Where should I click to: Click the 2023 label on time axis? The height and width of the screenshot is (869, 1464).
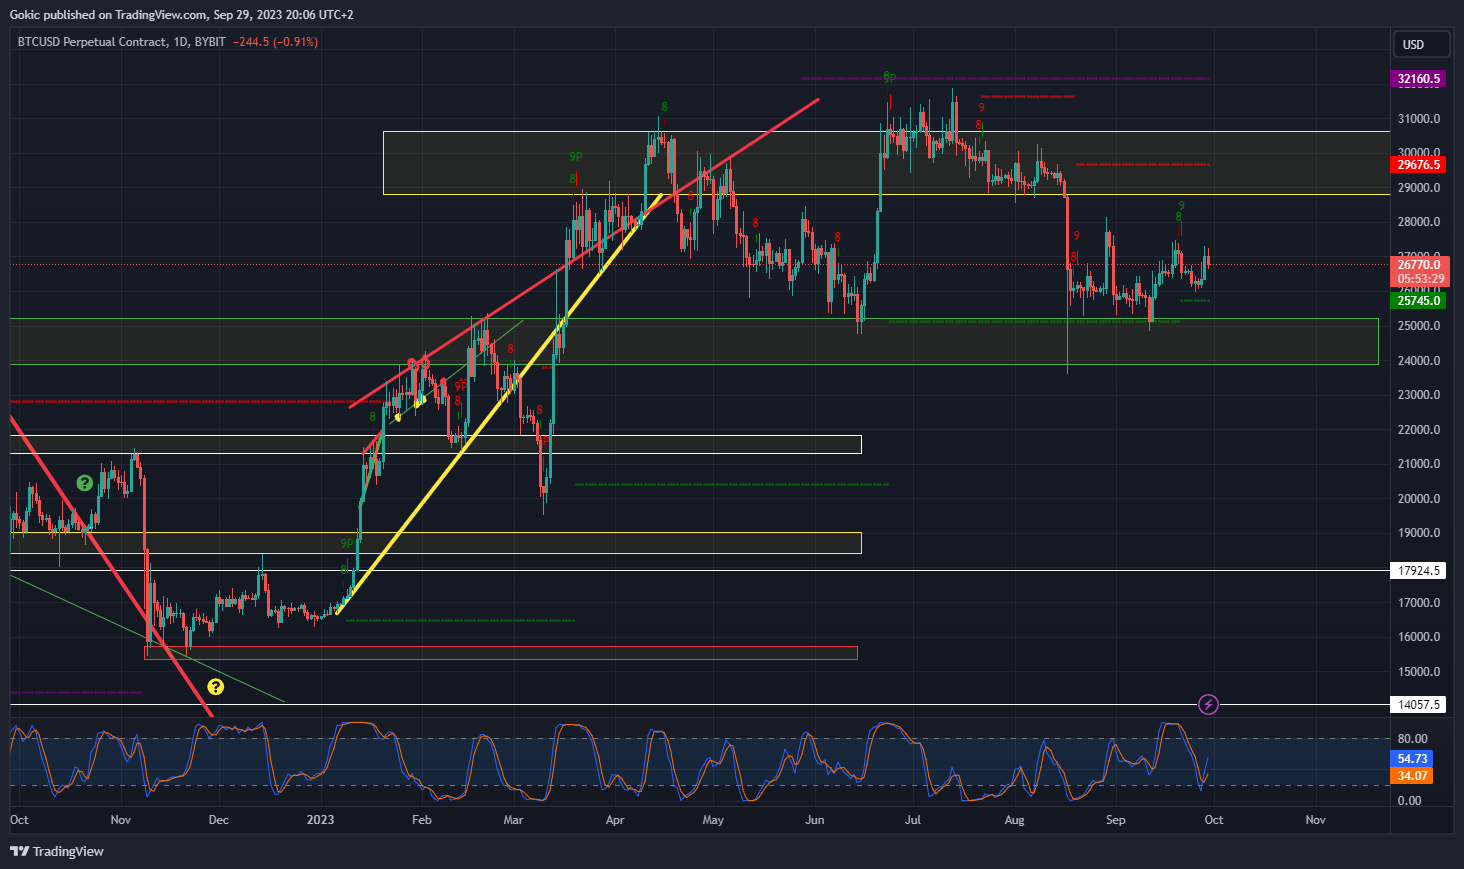(320, 820)
